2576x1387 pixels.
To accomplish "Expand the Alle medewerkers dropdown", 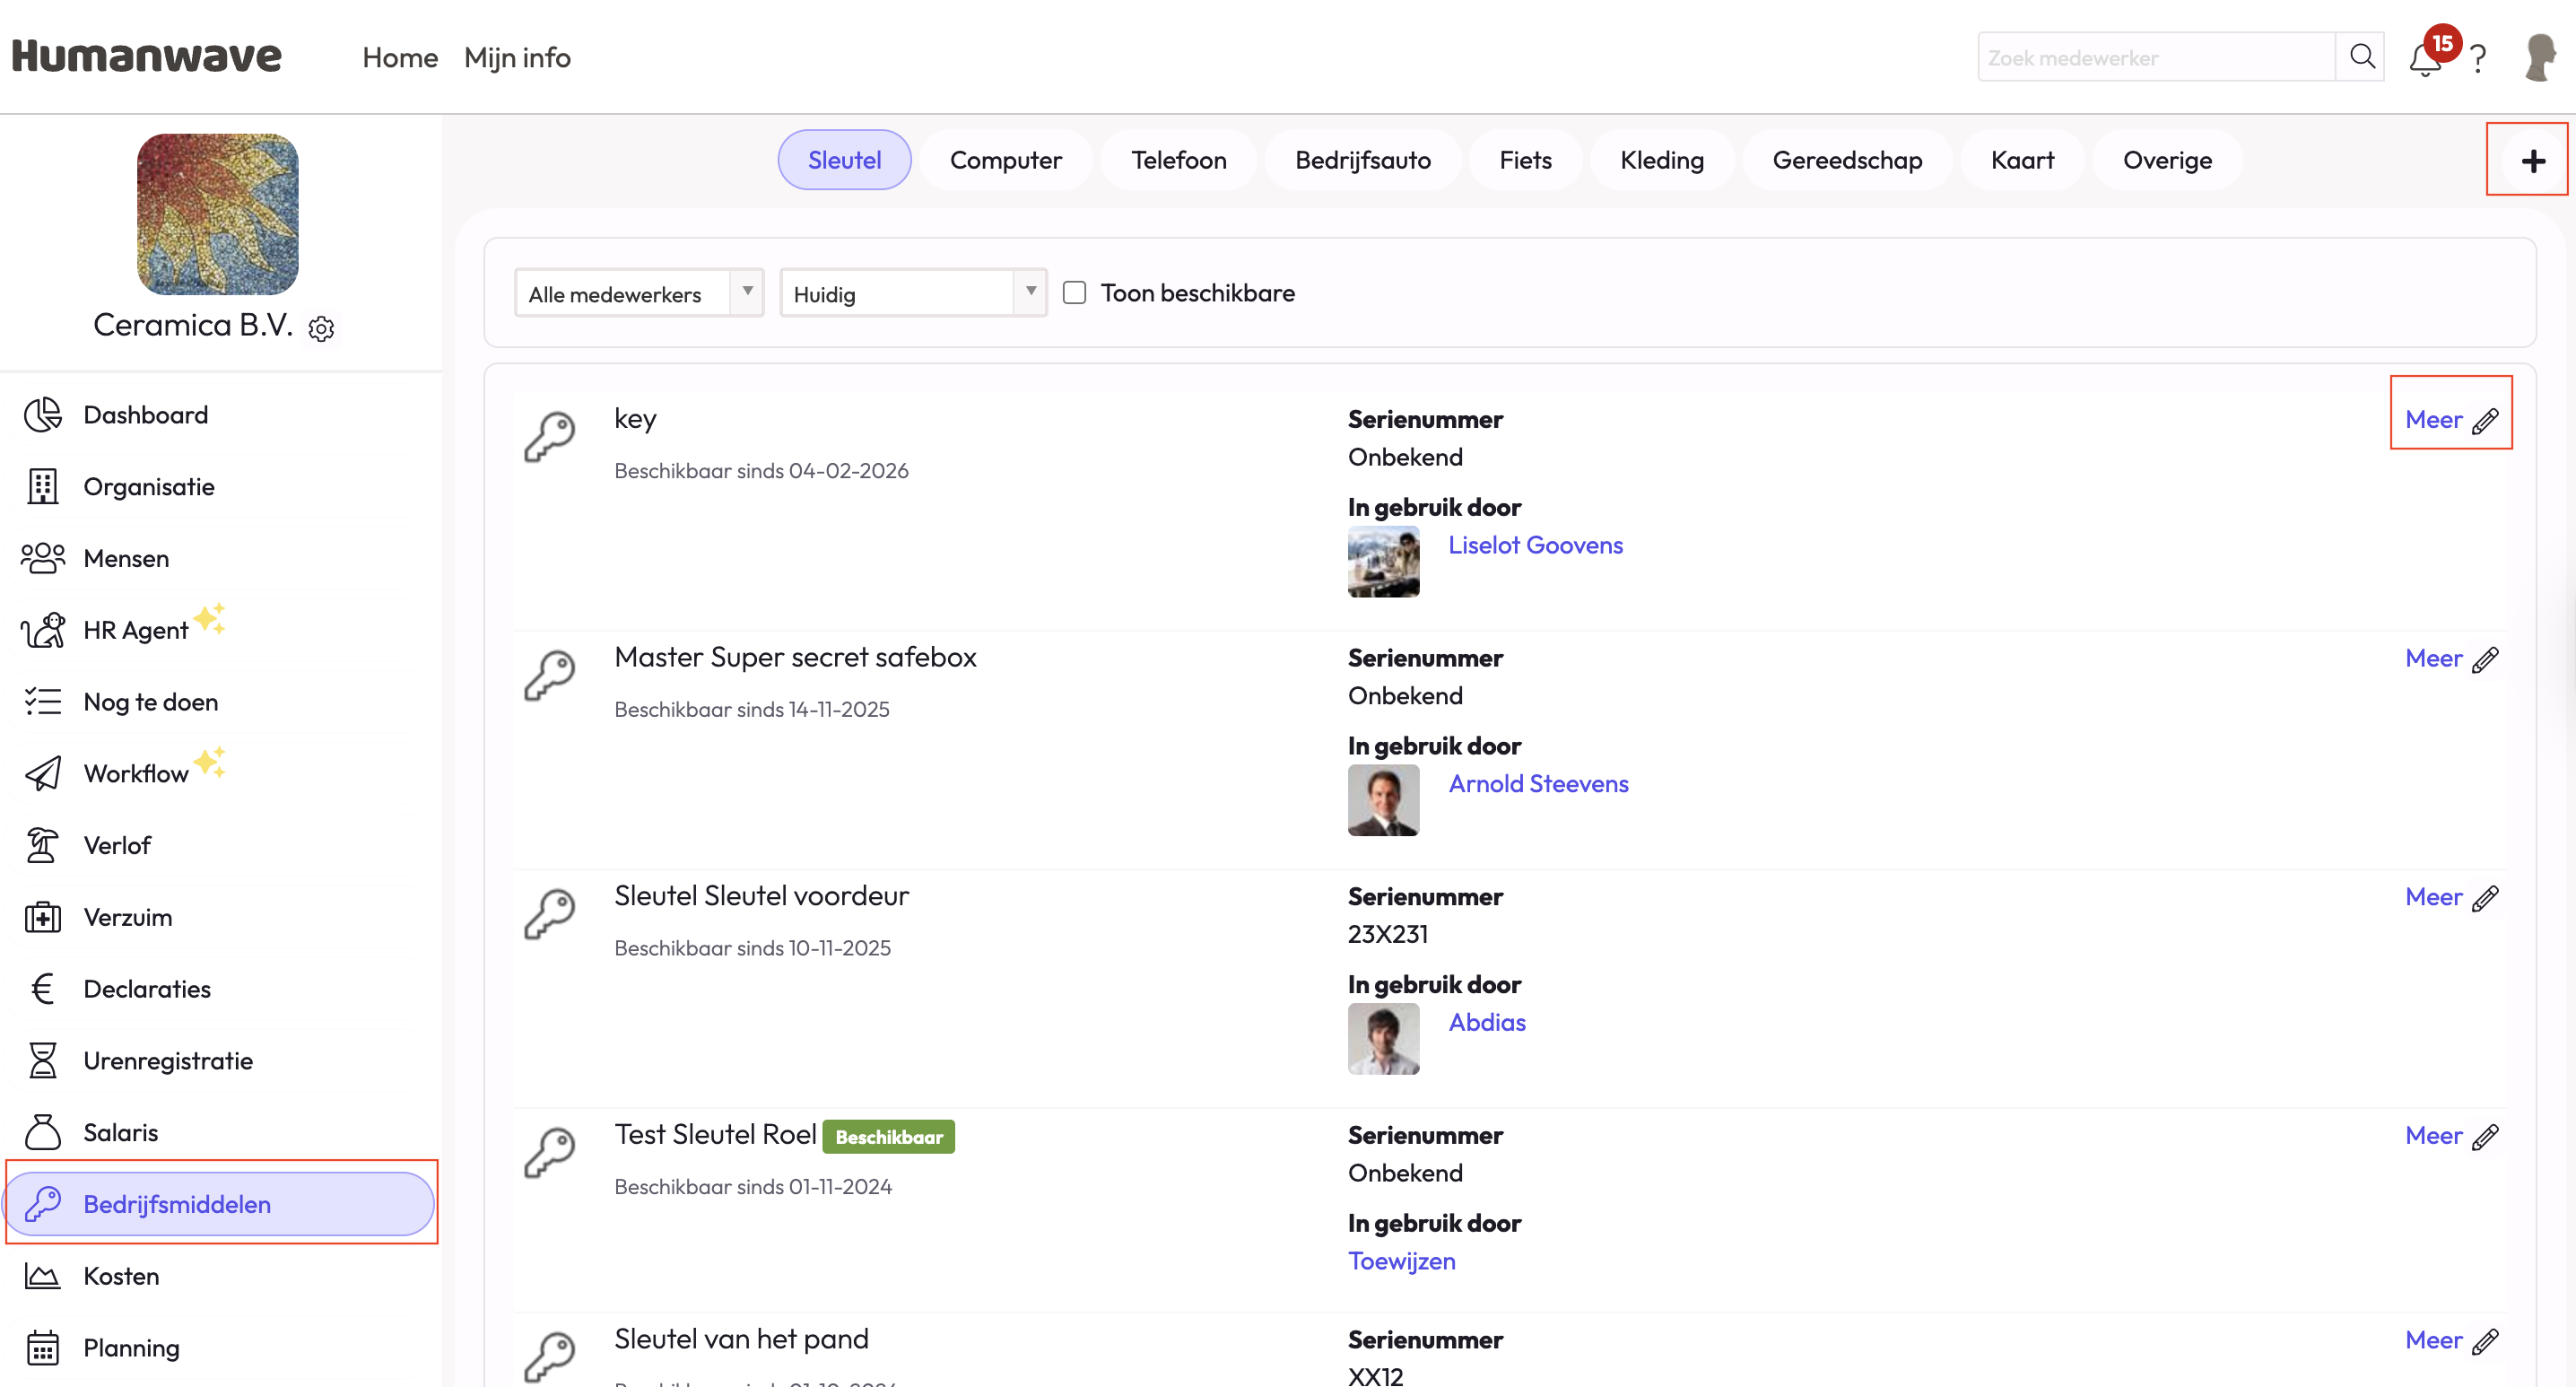I will pyautogui.click(x=638, y=294).
